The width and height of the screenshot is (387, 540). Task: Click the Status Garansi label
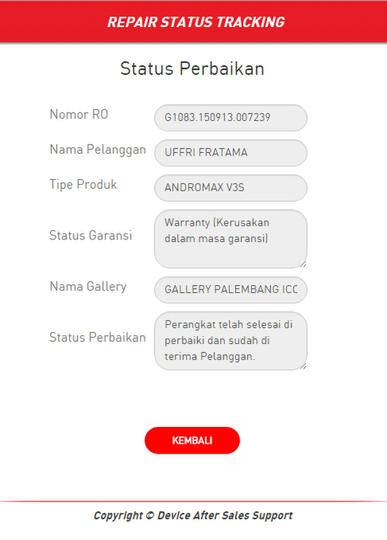pyautogui.click(x=91, y=236)
